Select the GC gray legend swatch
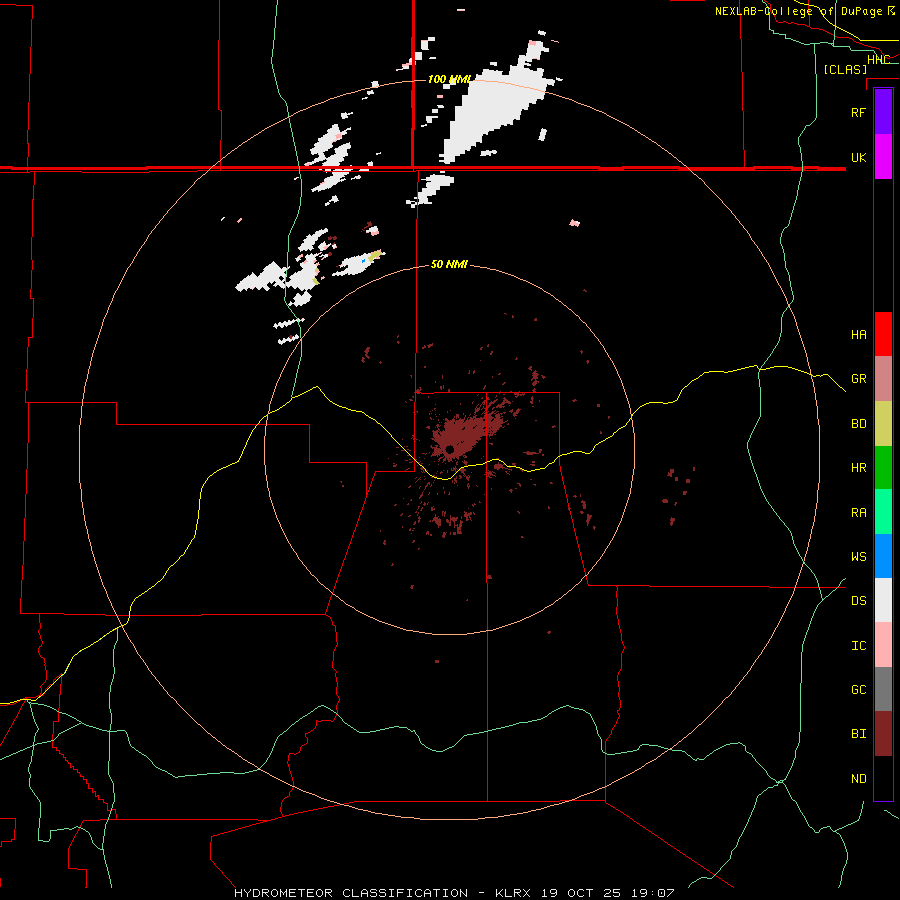 pyautogui.click(x=883, y=689)
